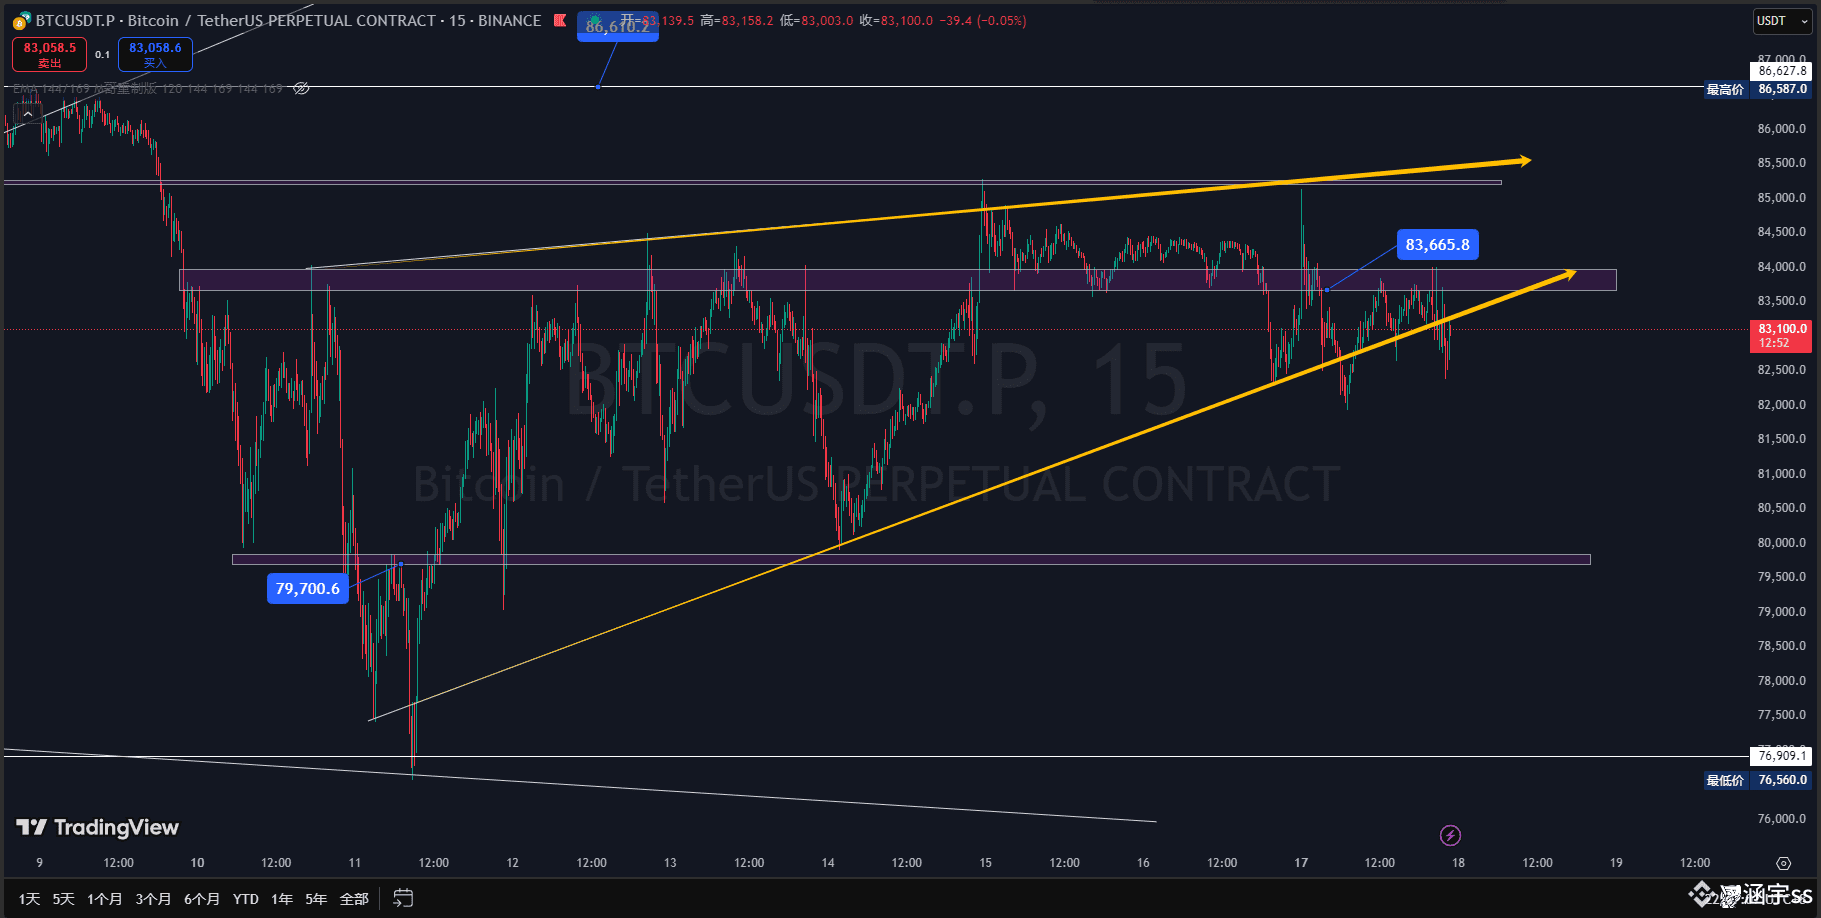Open chart settings with the gear icon
Viewport: 1821px width, 918px height.
(1784, 862)
